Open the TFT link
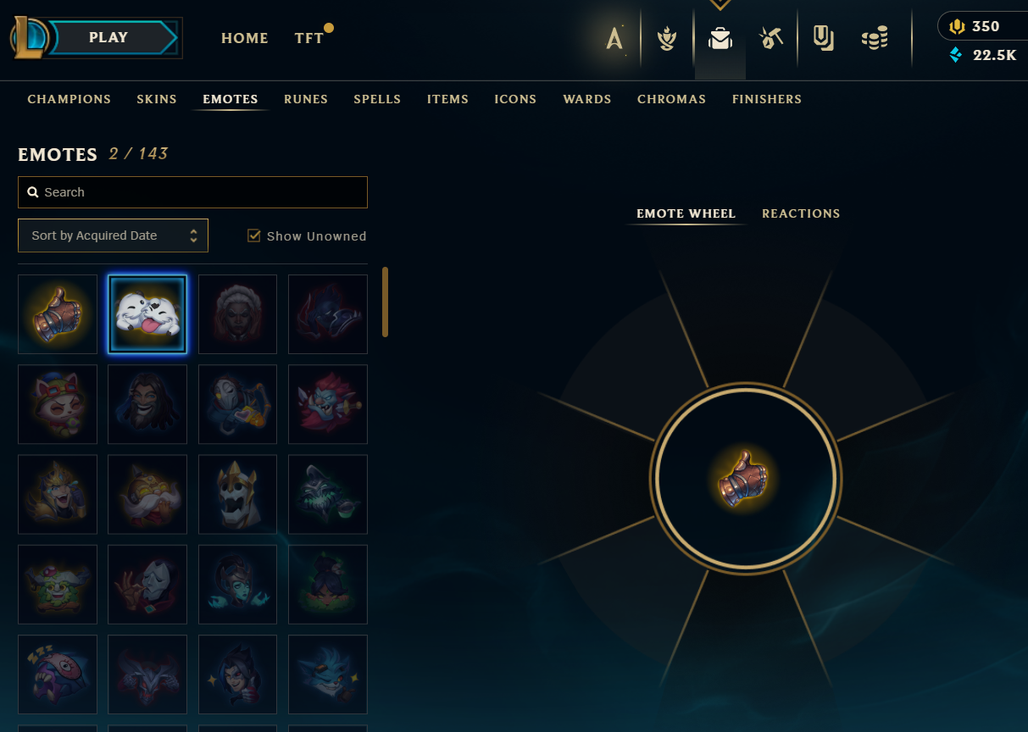Image resolution: width=1028 pixels, height=732 pixels. (309, 38)
